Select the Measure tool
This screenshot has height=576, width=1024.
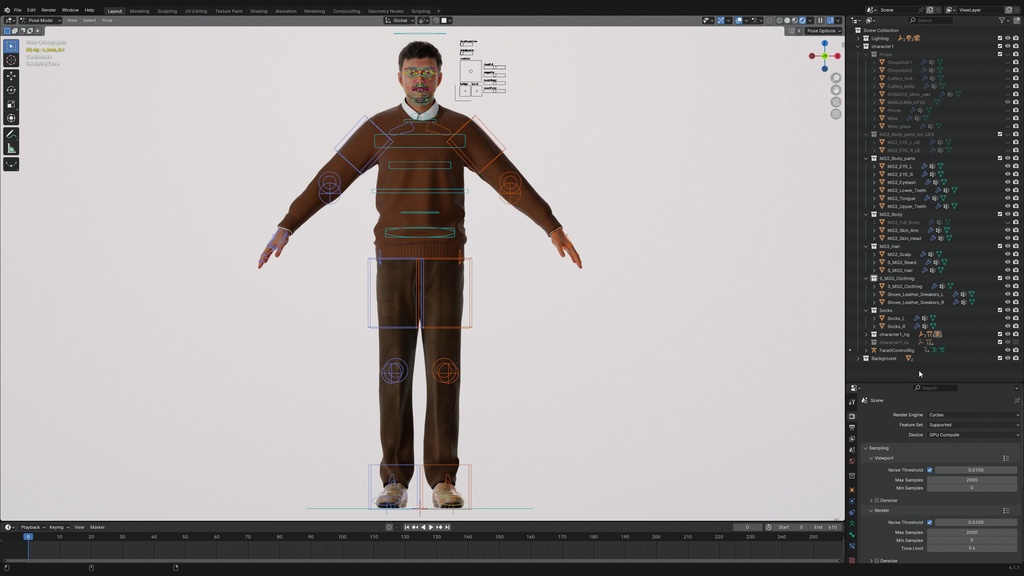pyautogui.click(x=11, y=147)
